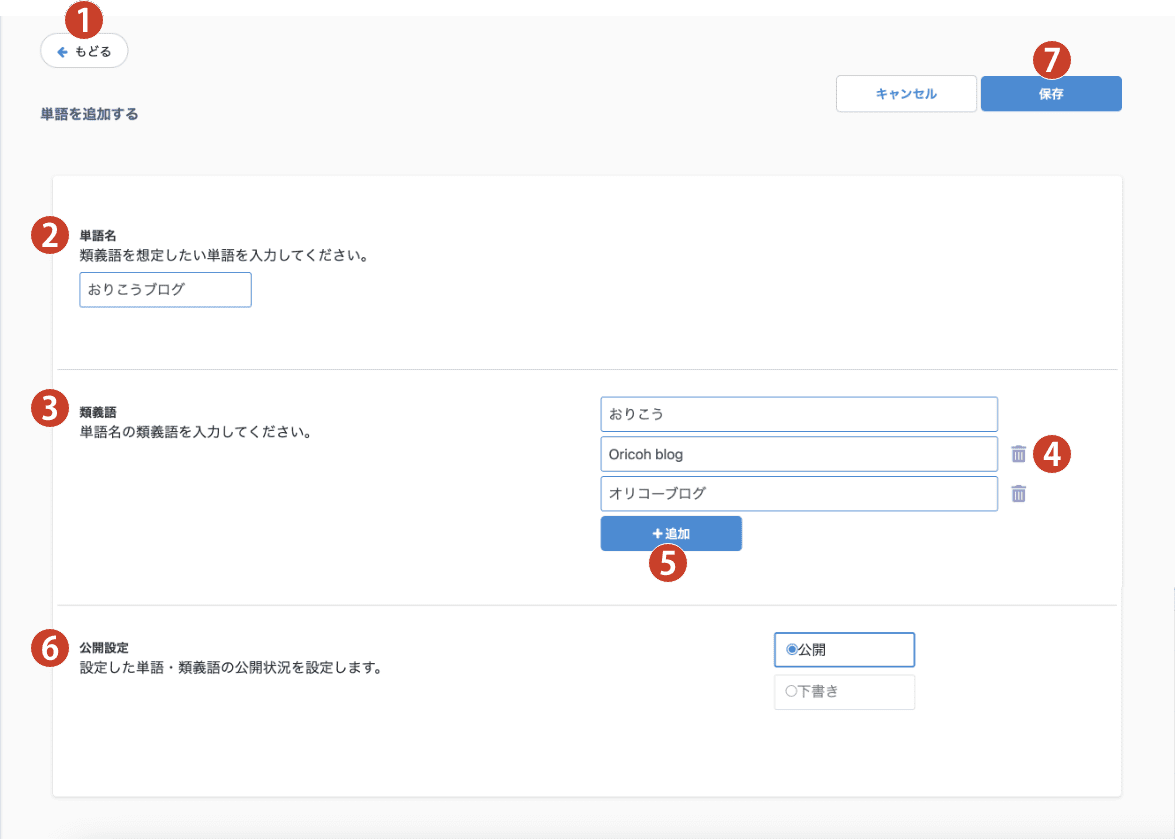
Task: Click the Oricoh blog synonym field
Action: [798, 454]
